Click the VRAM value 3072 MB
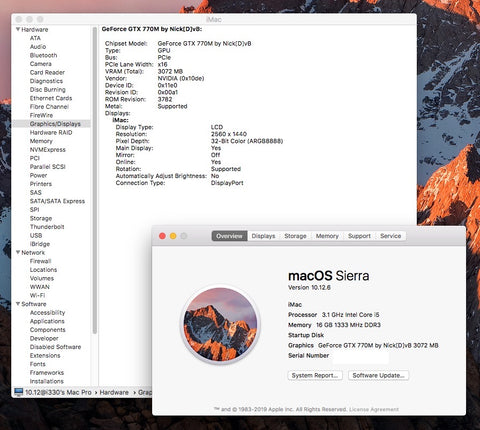Image resolution: width=480 pixels, height=430 pixels. pyautogui.click(x=170, y=71)
